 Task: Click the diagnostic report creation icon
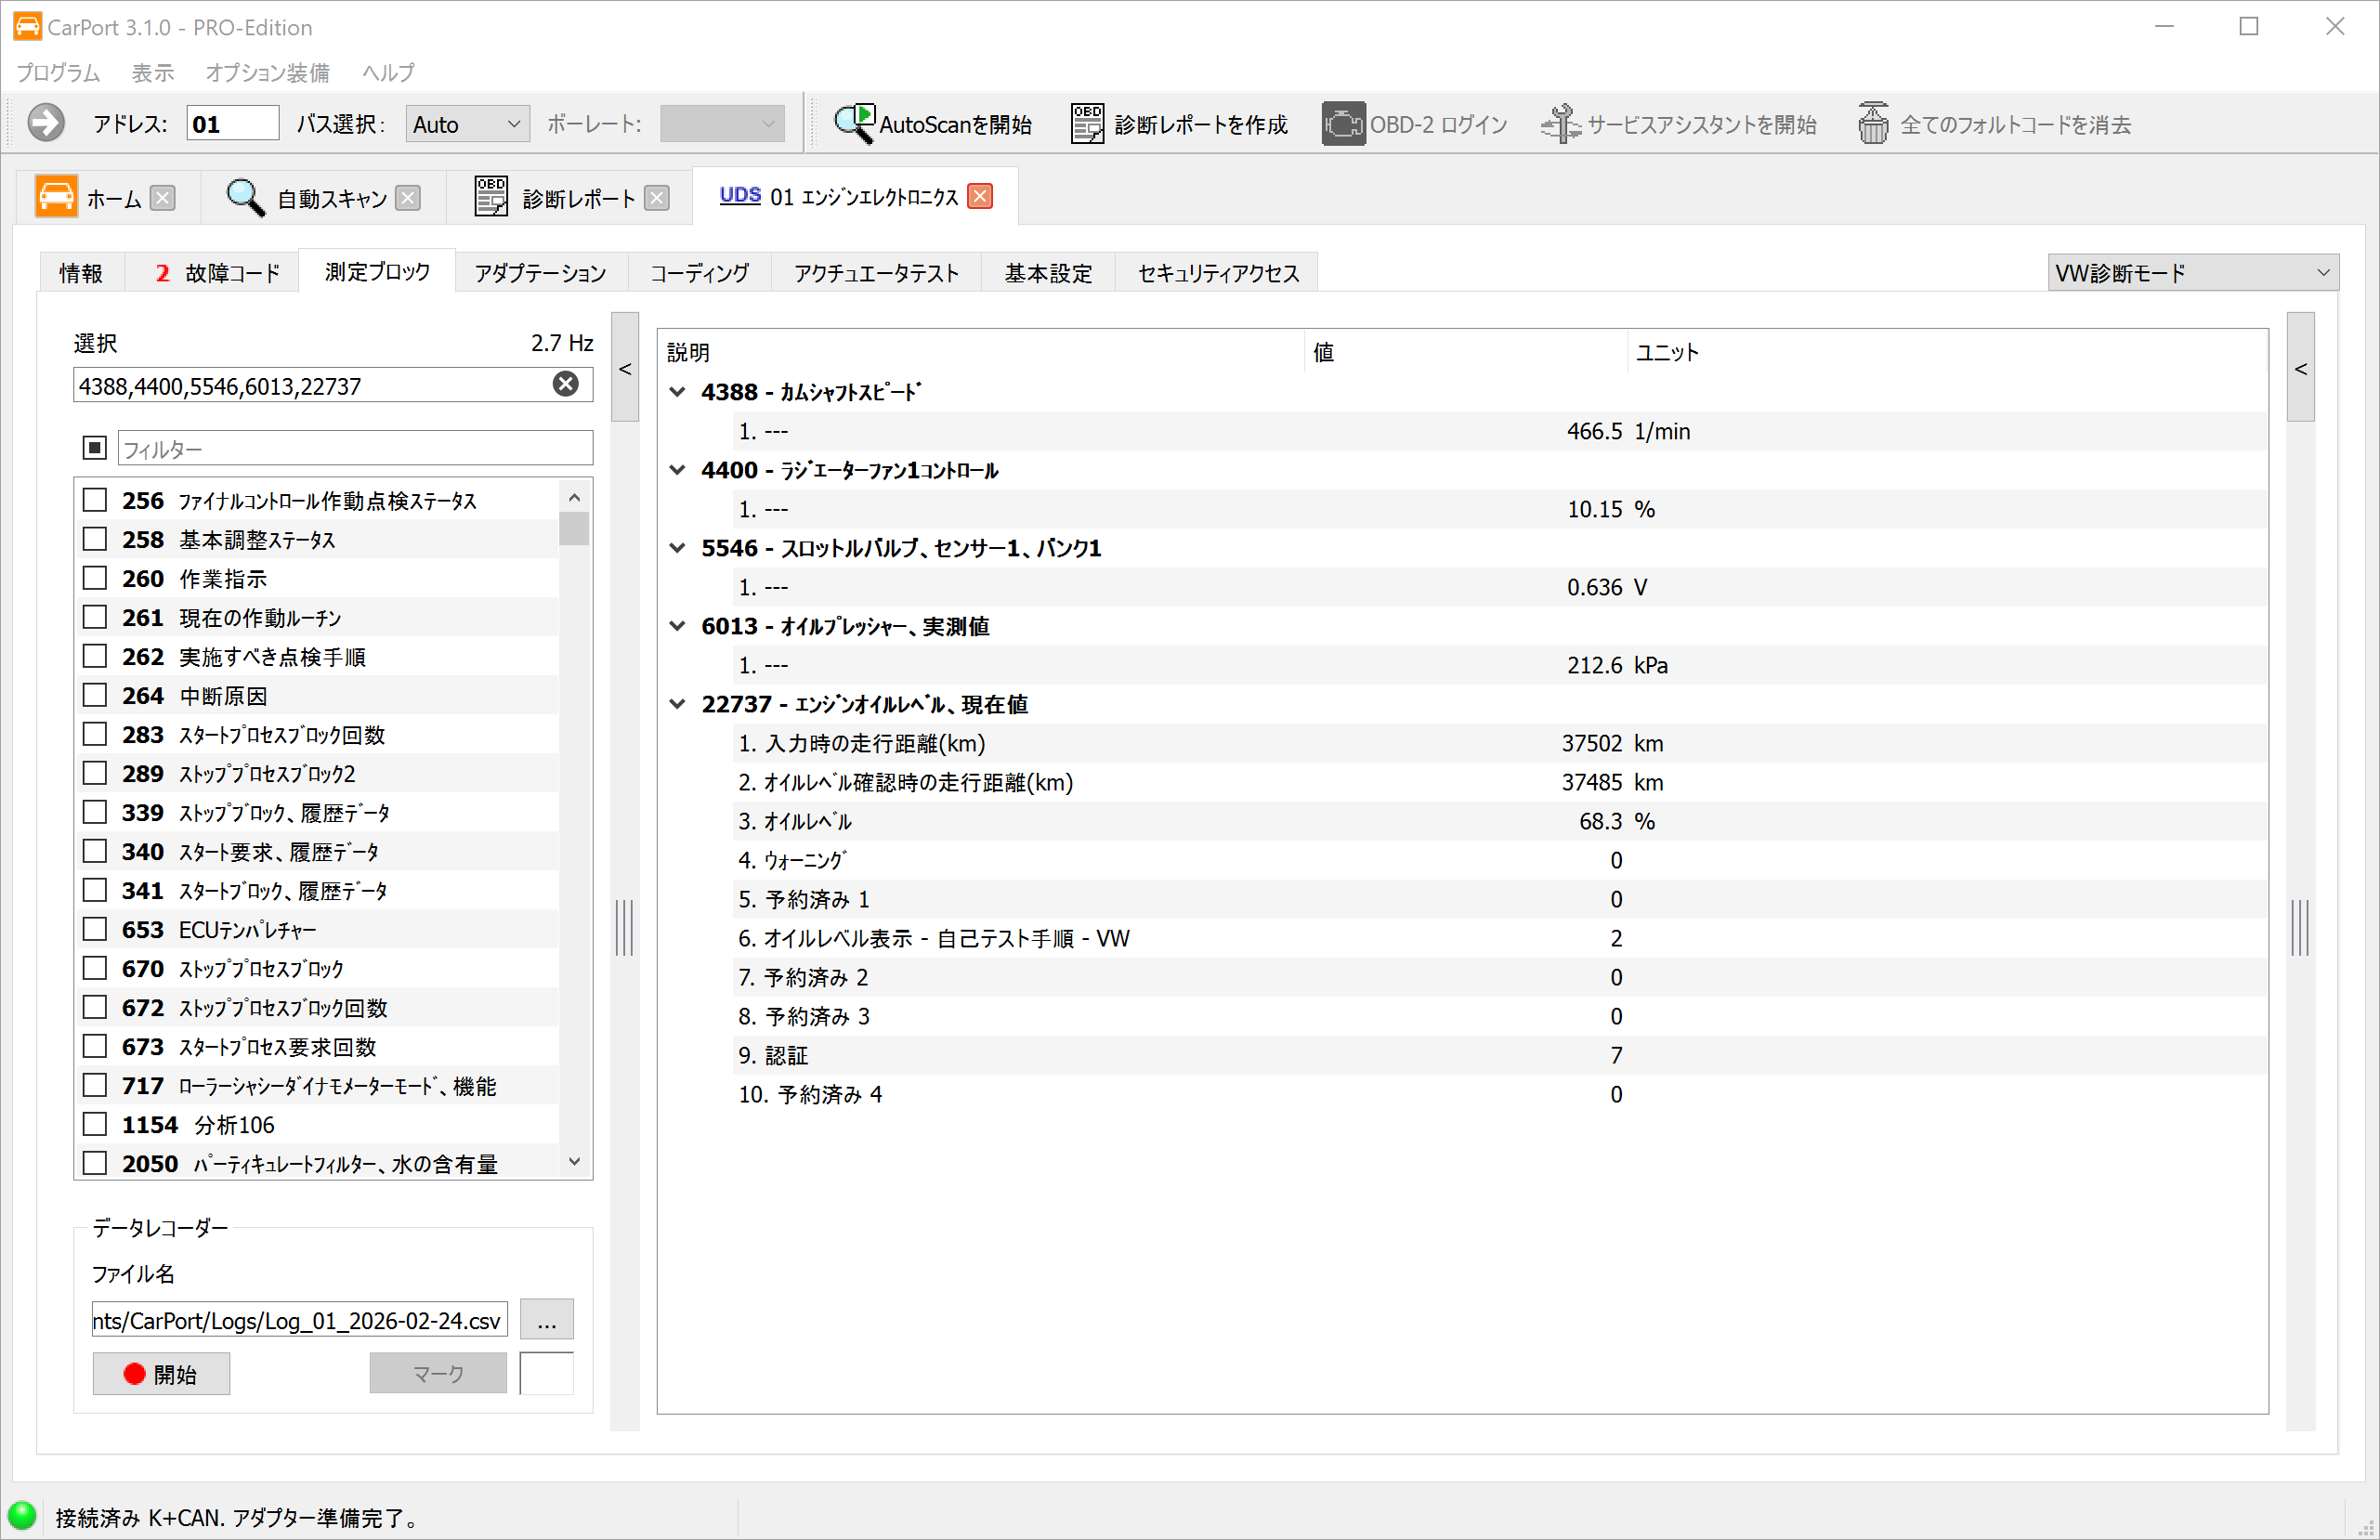1087,124
